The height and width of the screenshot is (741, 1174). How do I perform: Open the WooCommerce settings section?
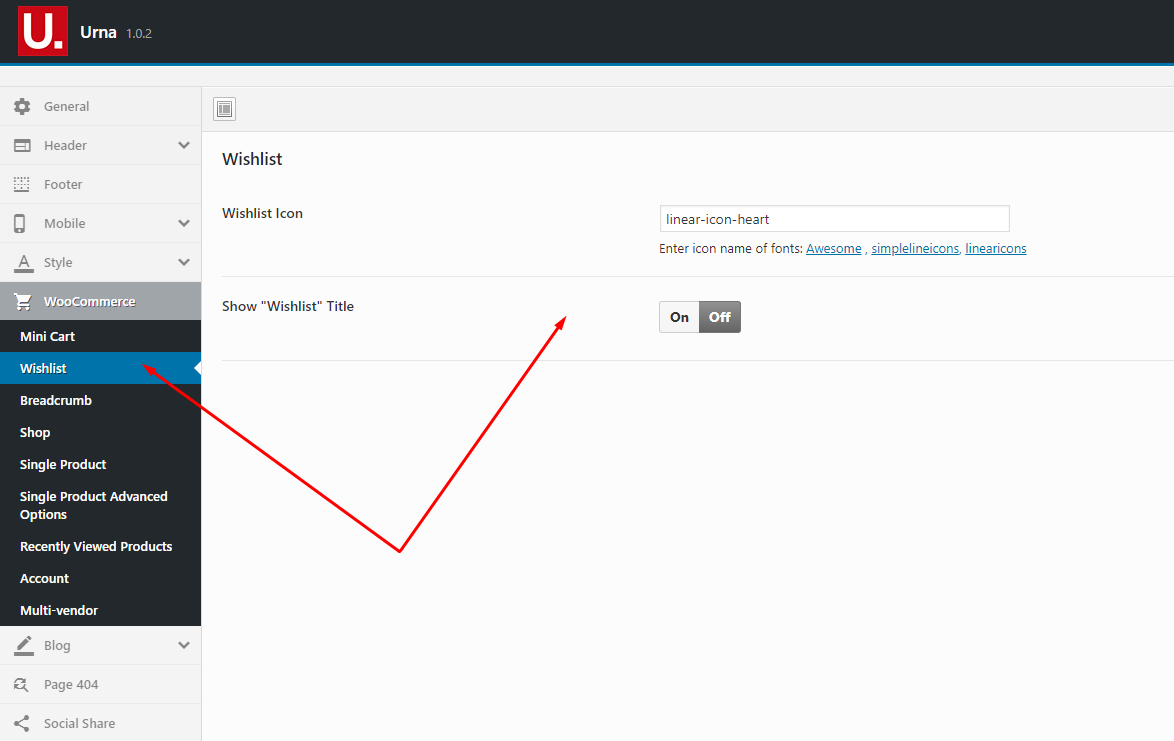click(100, 301)
